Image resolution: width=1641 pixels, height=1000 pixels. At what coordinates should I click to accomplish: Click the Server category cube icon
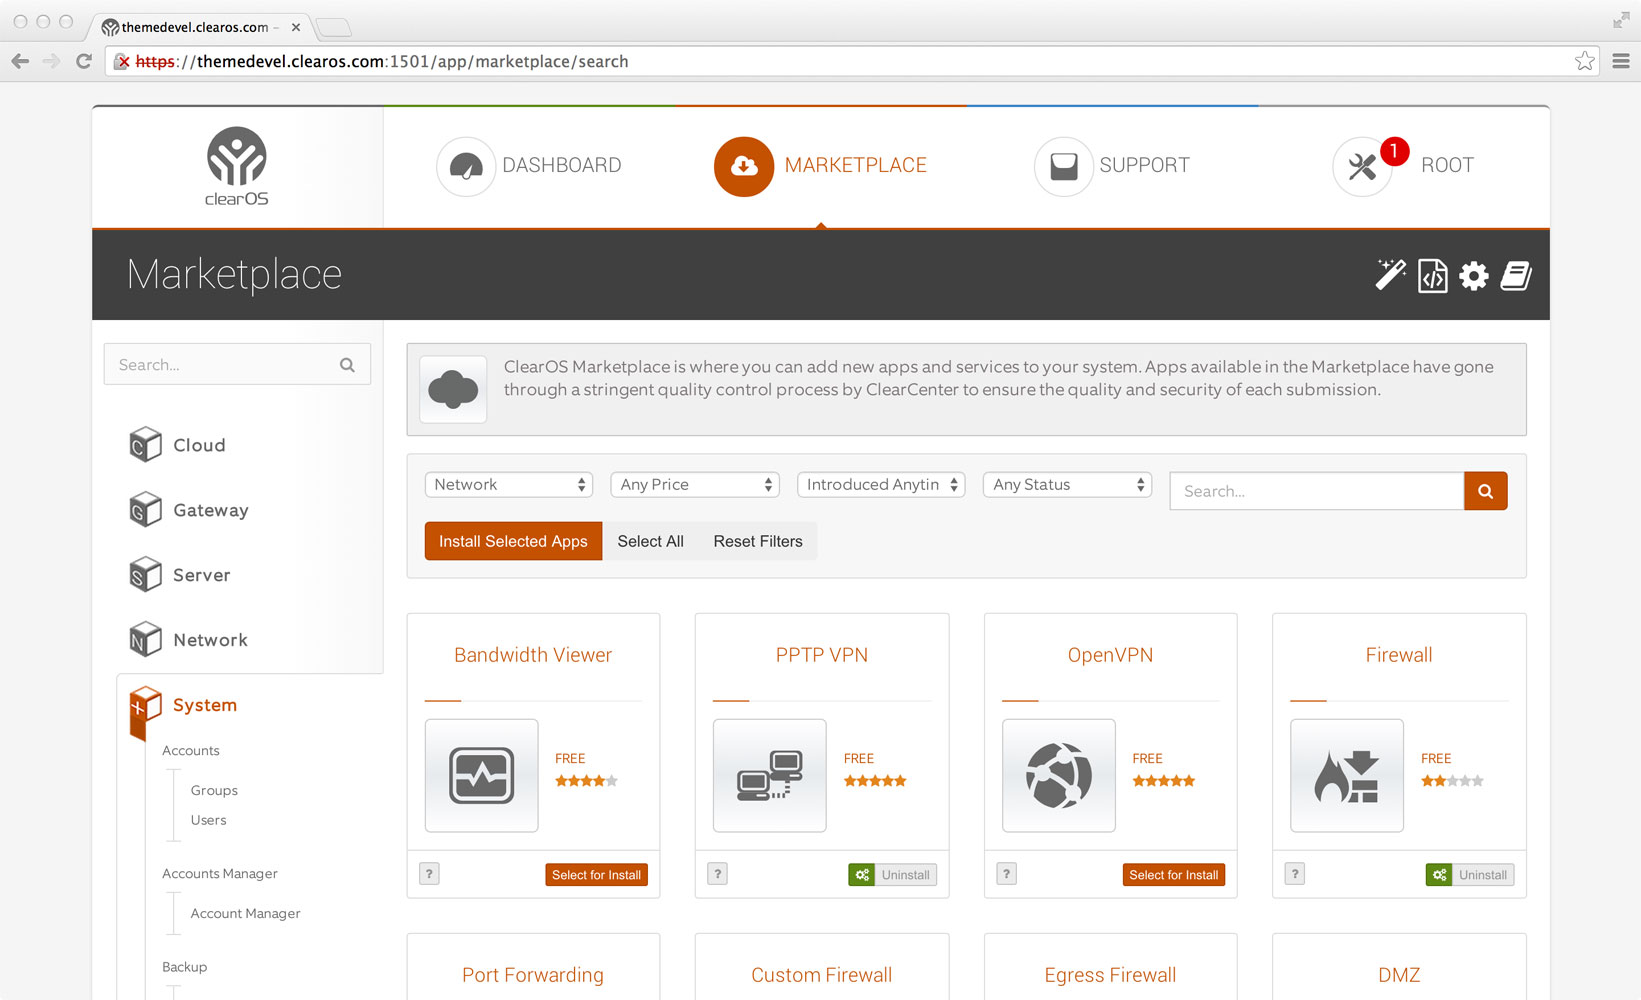coord(145,575)
